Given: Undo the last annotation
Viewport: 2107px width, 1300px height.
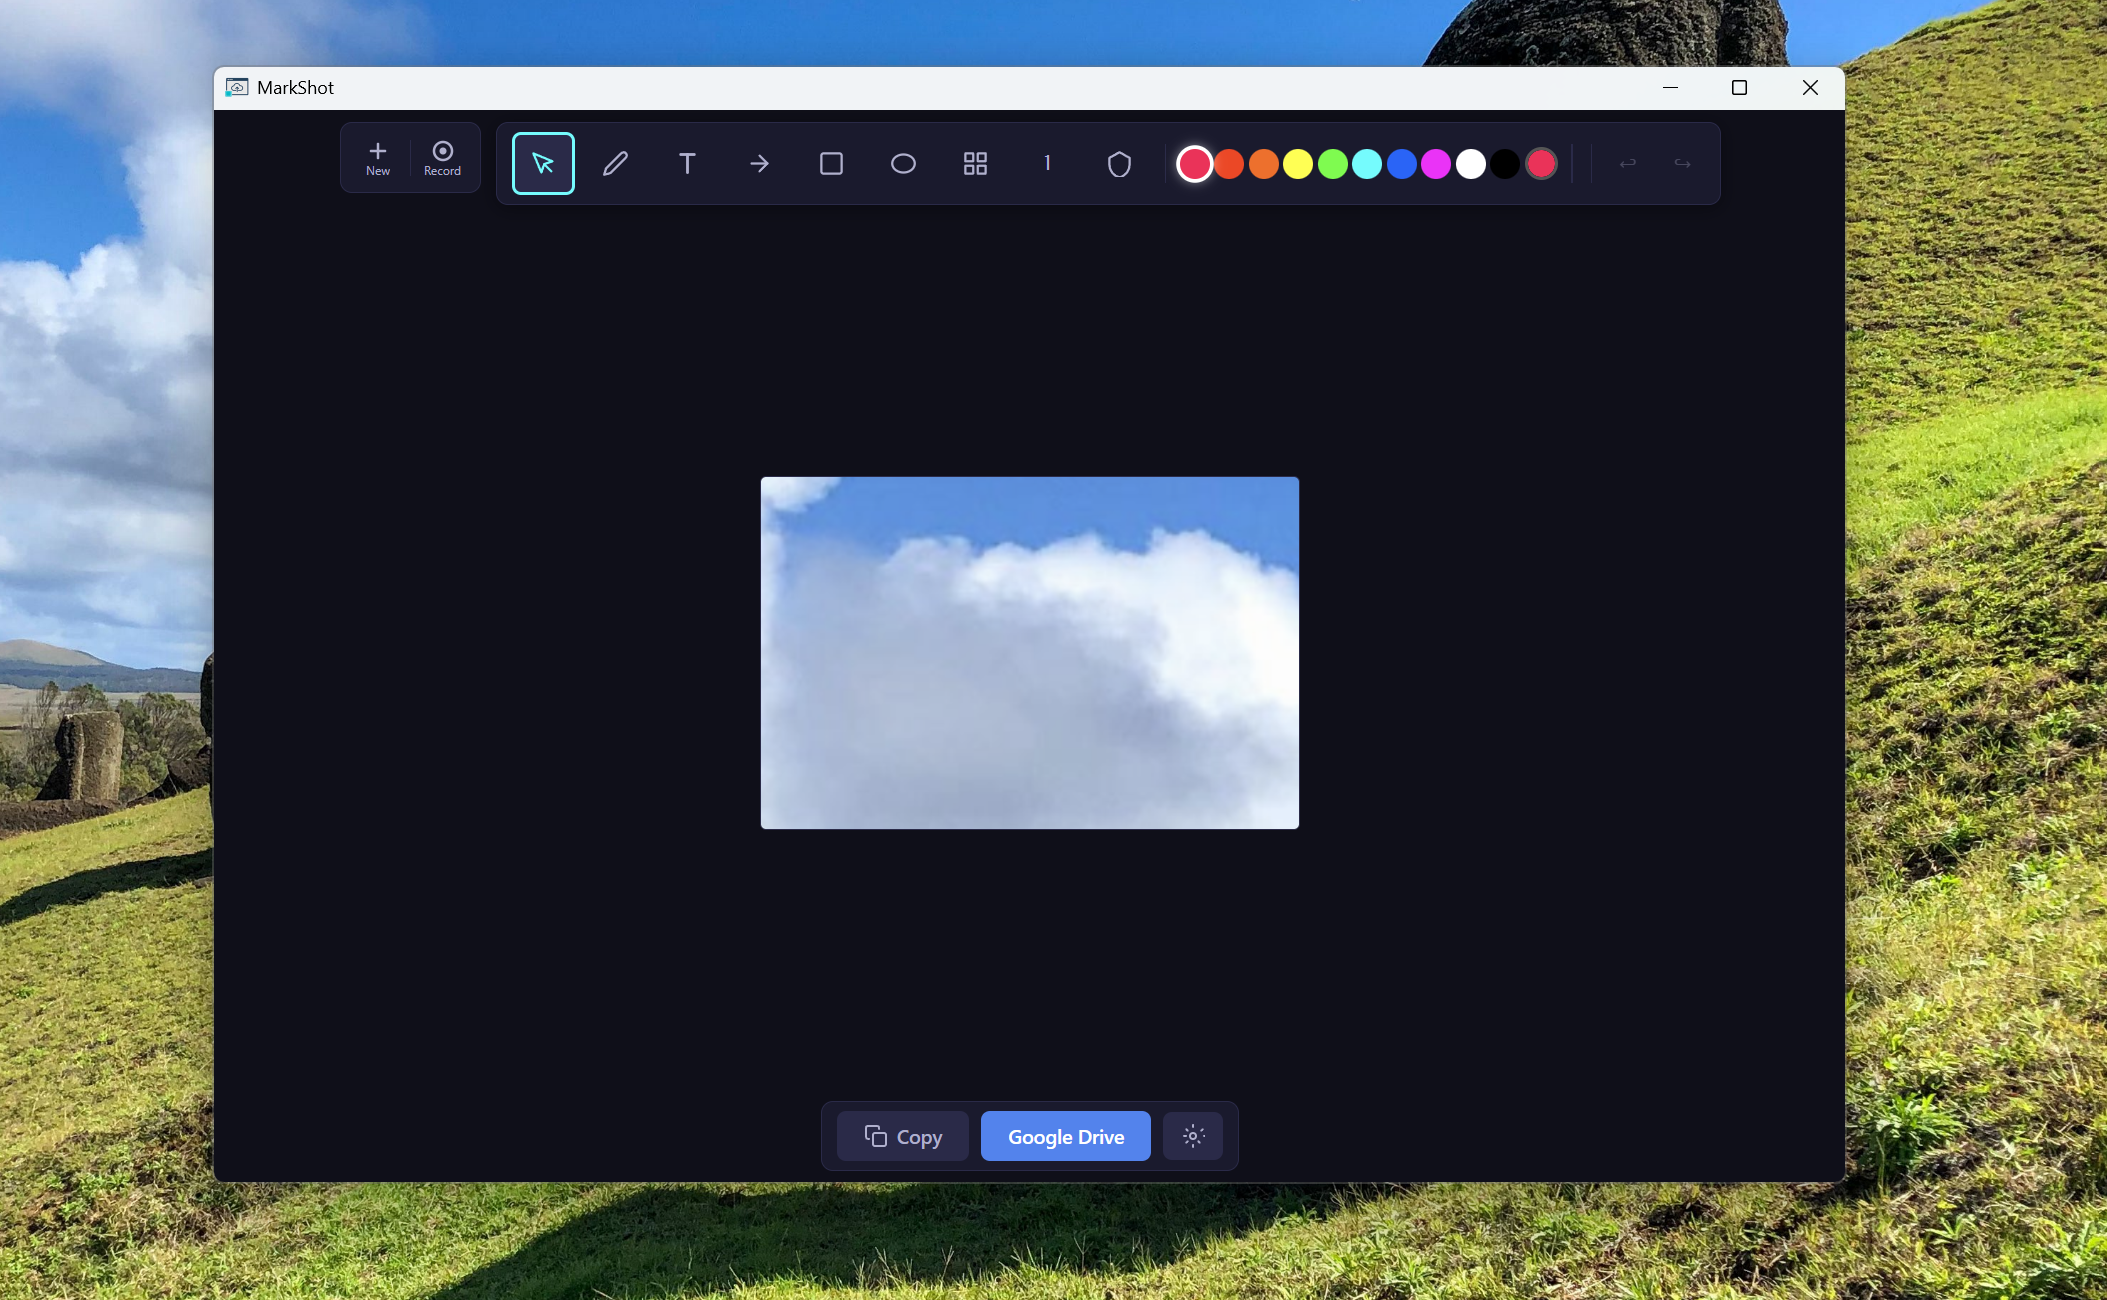Looking at the screenshot, I should [x=1627, y=163].
